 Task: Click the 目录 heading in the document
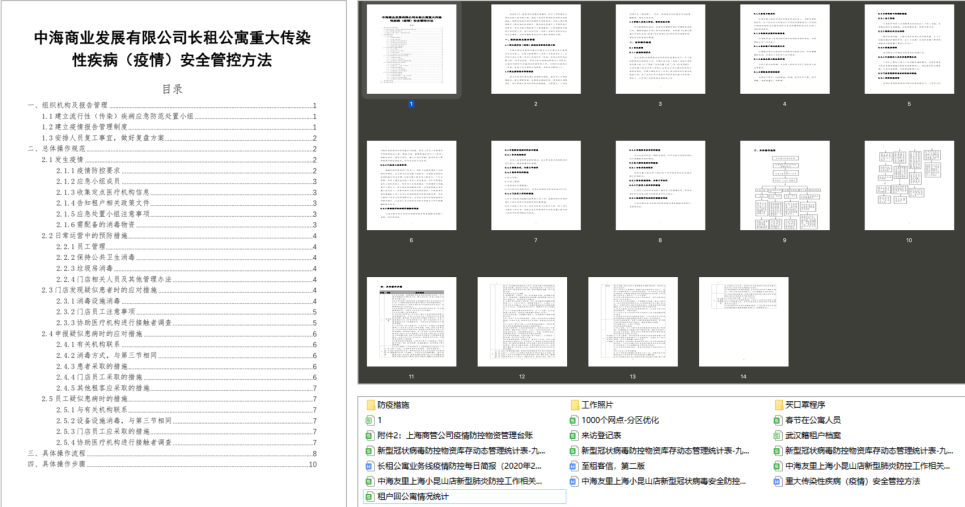[172, 89]
